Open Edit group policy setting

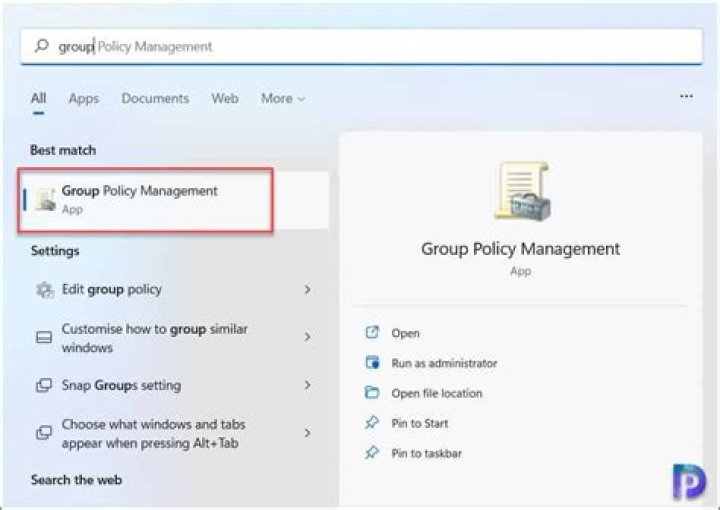coord(174,290)
